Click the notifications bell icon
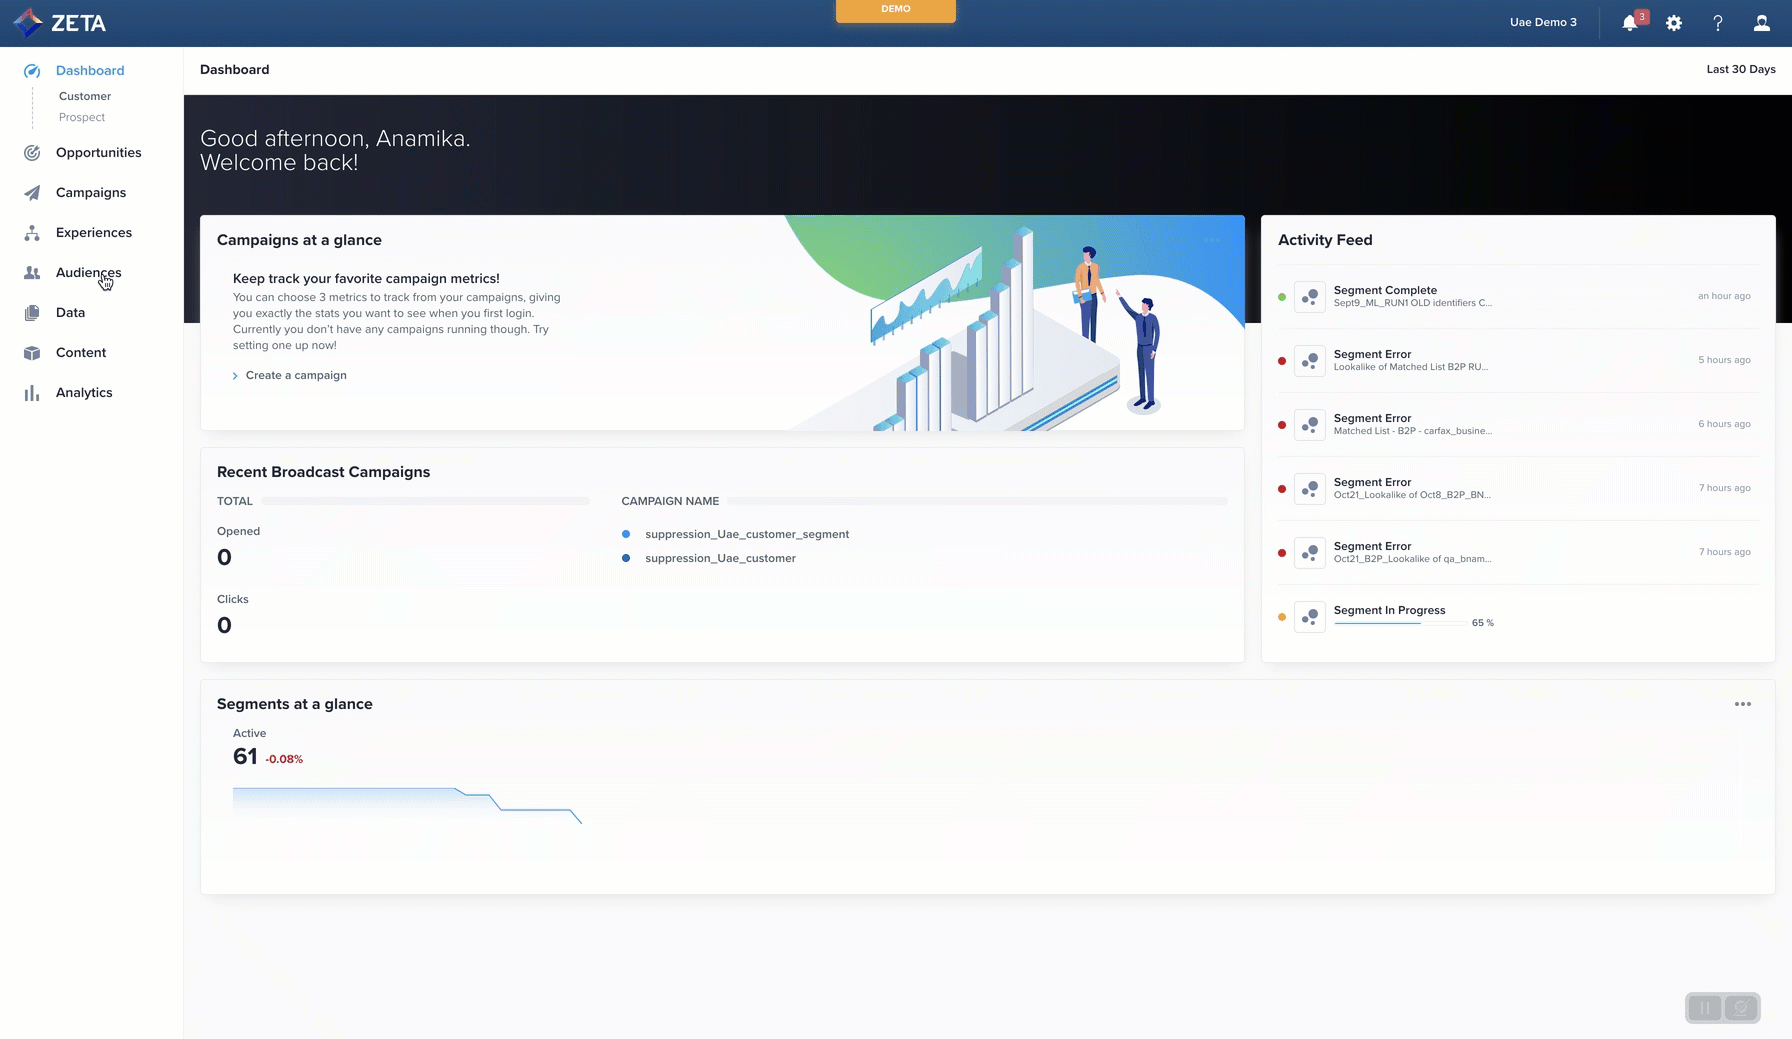1792x1039 pixels. coord(1629,23)
